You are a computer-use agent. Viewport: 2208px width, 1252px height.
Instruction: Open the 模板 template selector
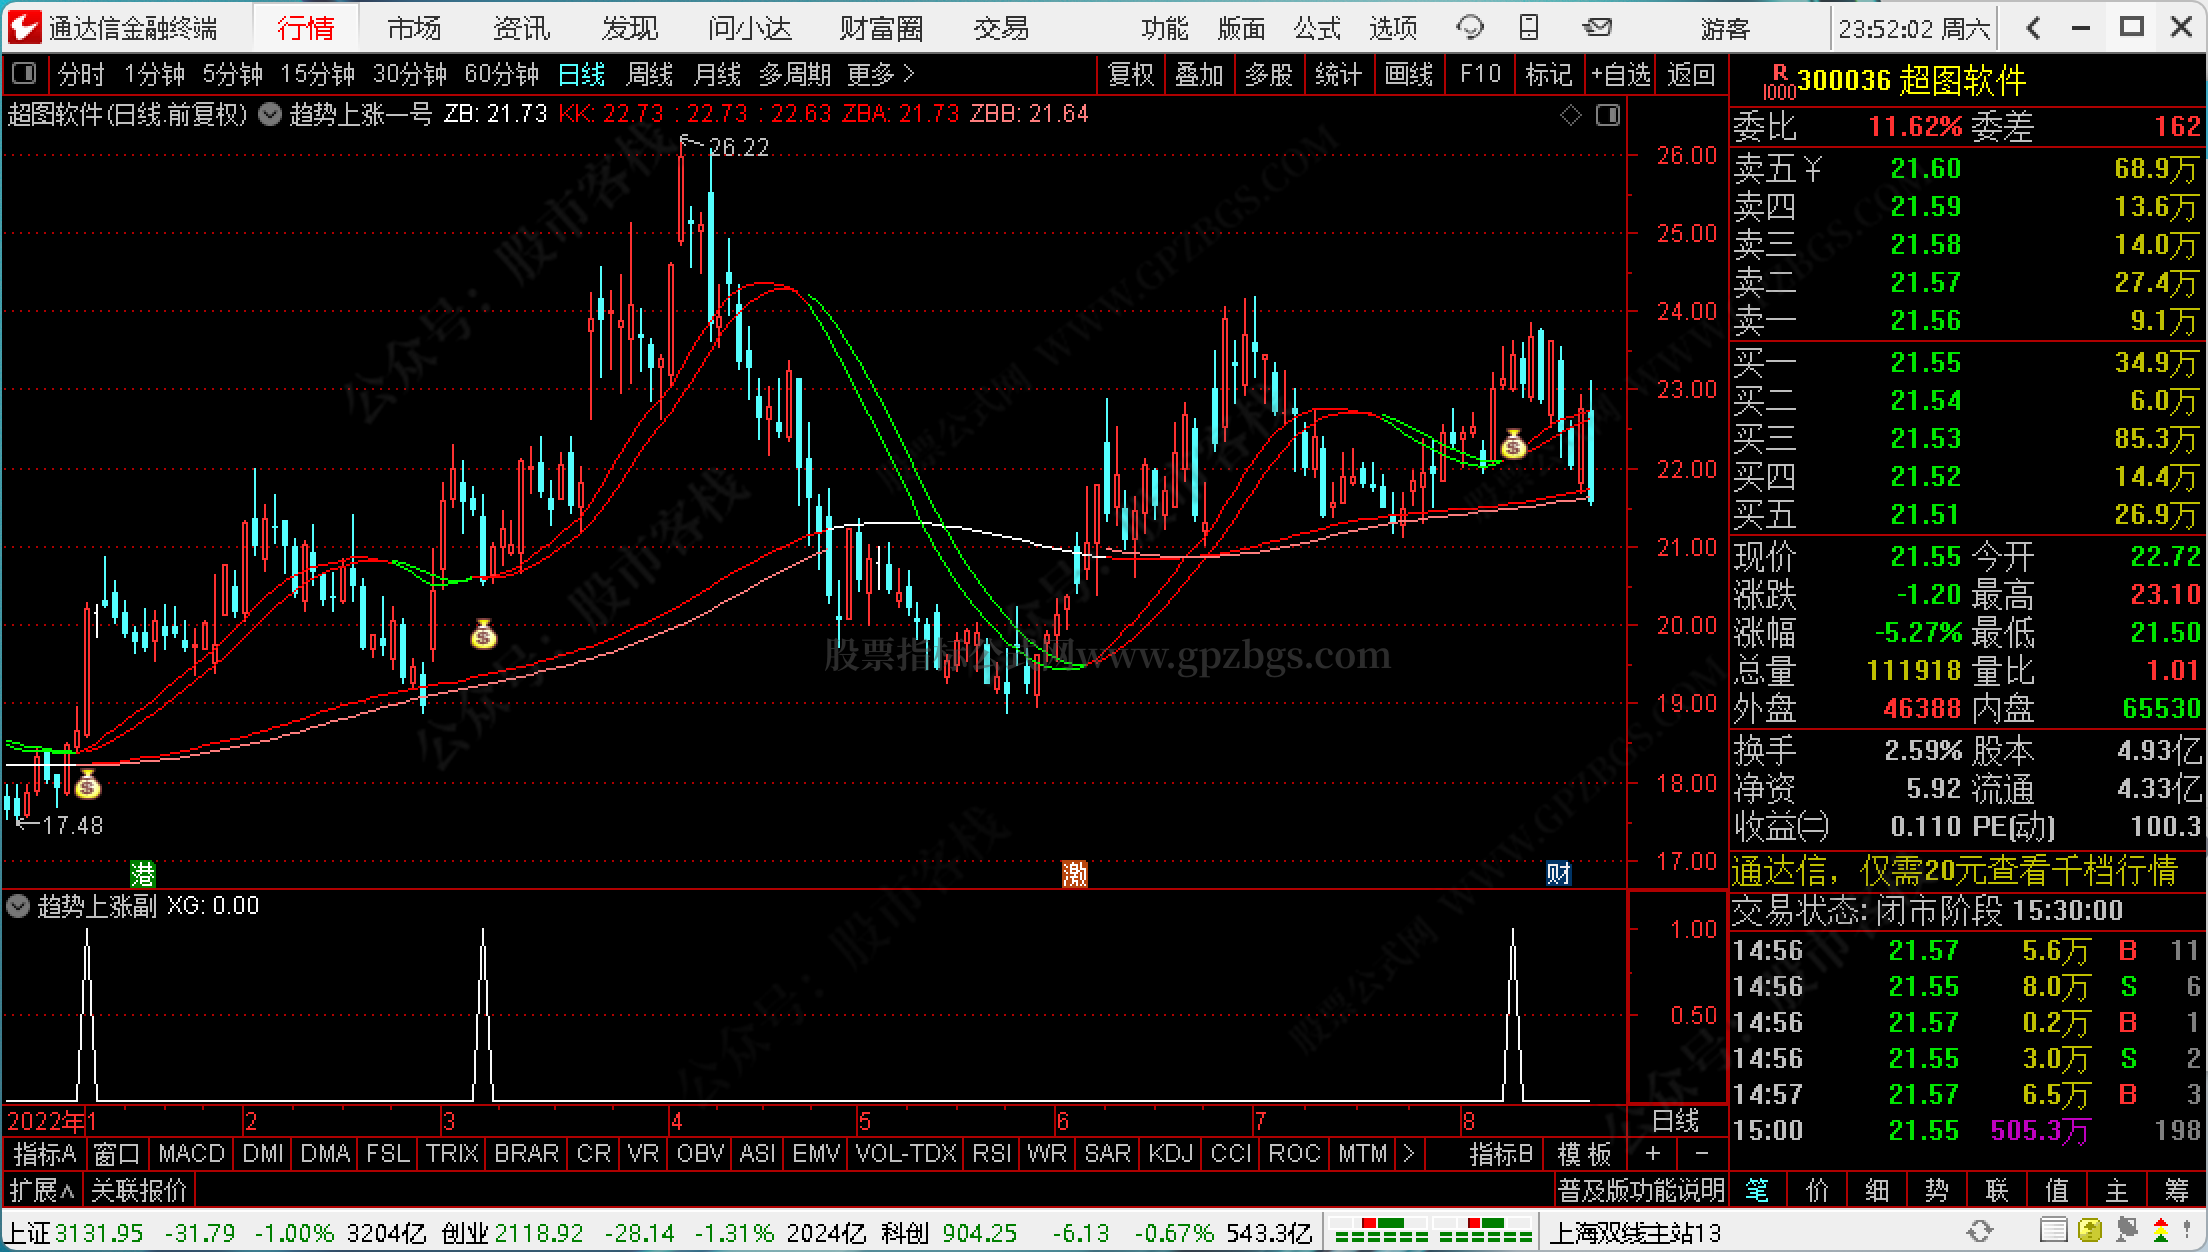(x=1585, y=1153)
